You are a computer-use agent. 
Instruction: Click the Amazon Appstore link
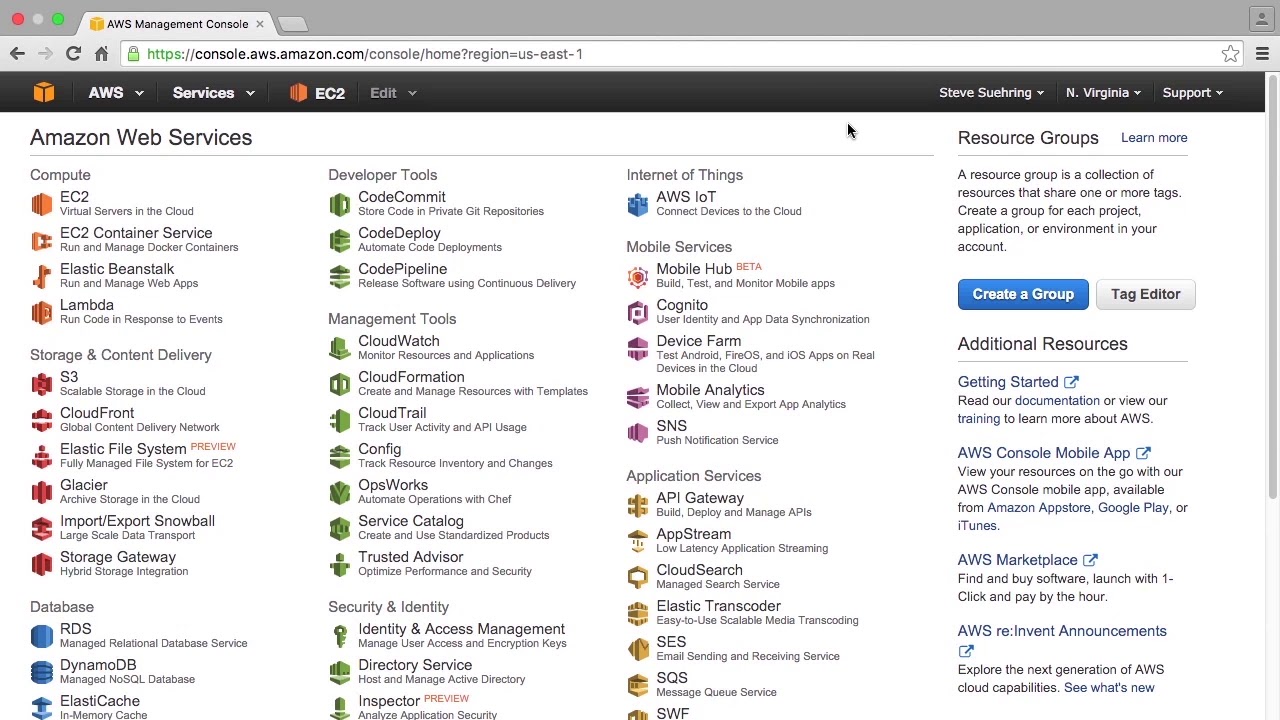[1039, 508]
